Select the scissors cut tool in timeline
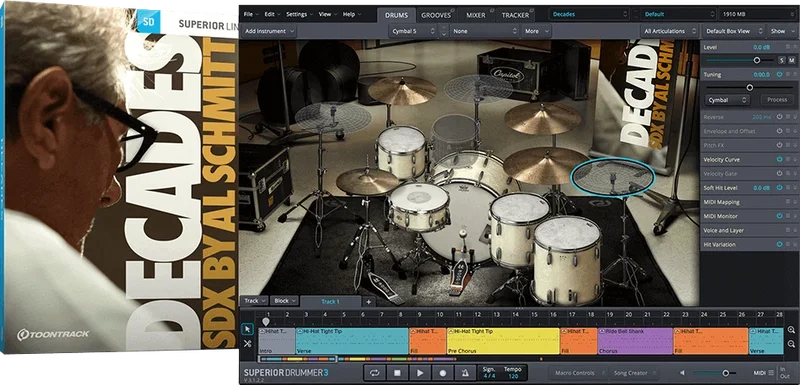Image resolution: width=800 pixels, height=385 pixels. coord(247,343)
